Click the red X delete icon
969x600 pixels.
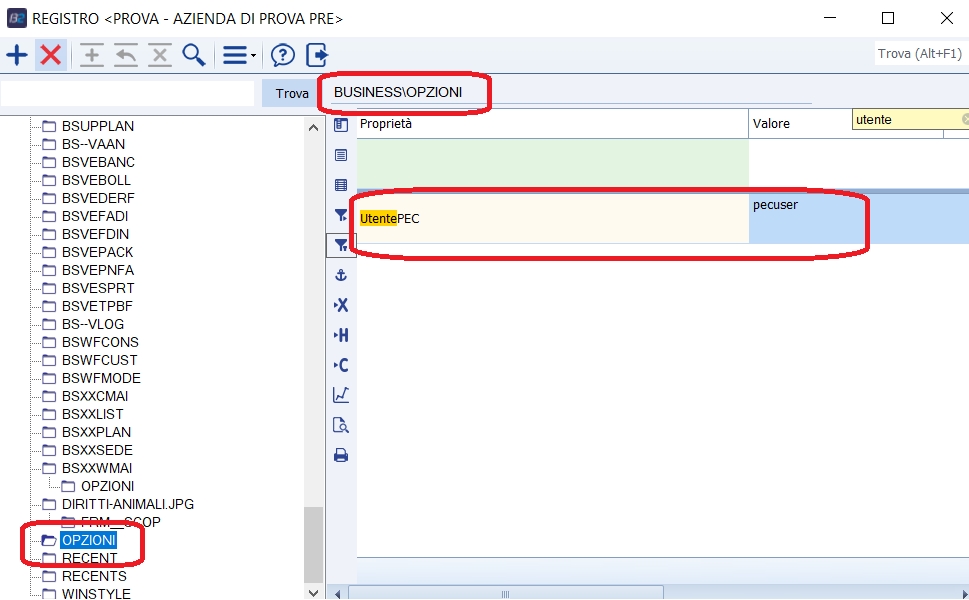click(51, 55)
